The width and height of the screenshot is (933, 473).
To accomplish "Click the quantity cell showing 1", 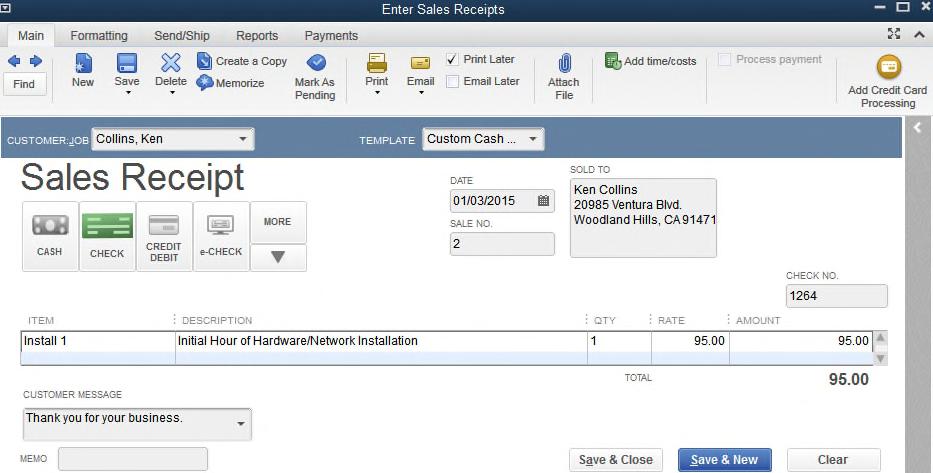I will click(619, 341).
